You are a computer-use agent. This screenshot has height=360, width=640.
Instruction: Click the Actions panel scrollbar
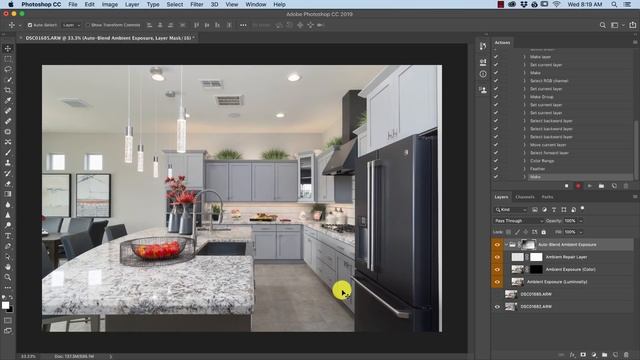coord(636,149)
